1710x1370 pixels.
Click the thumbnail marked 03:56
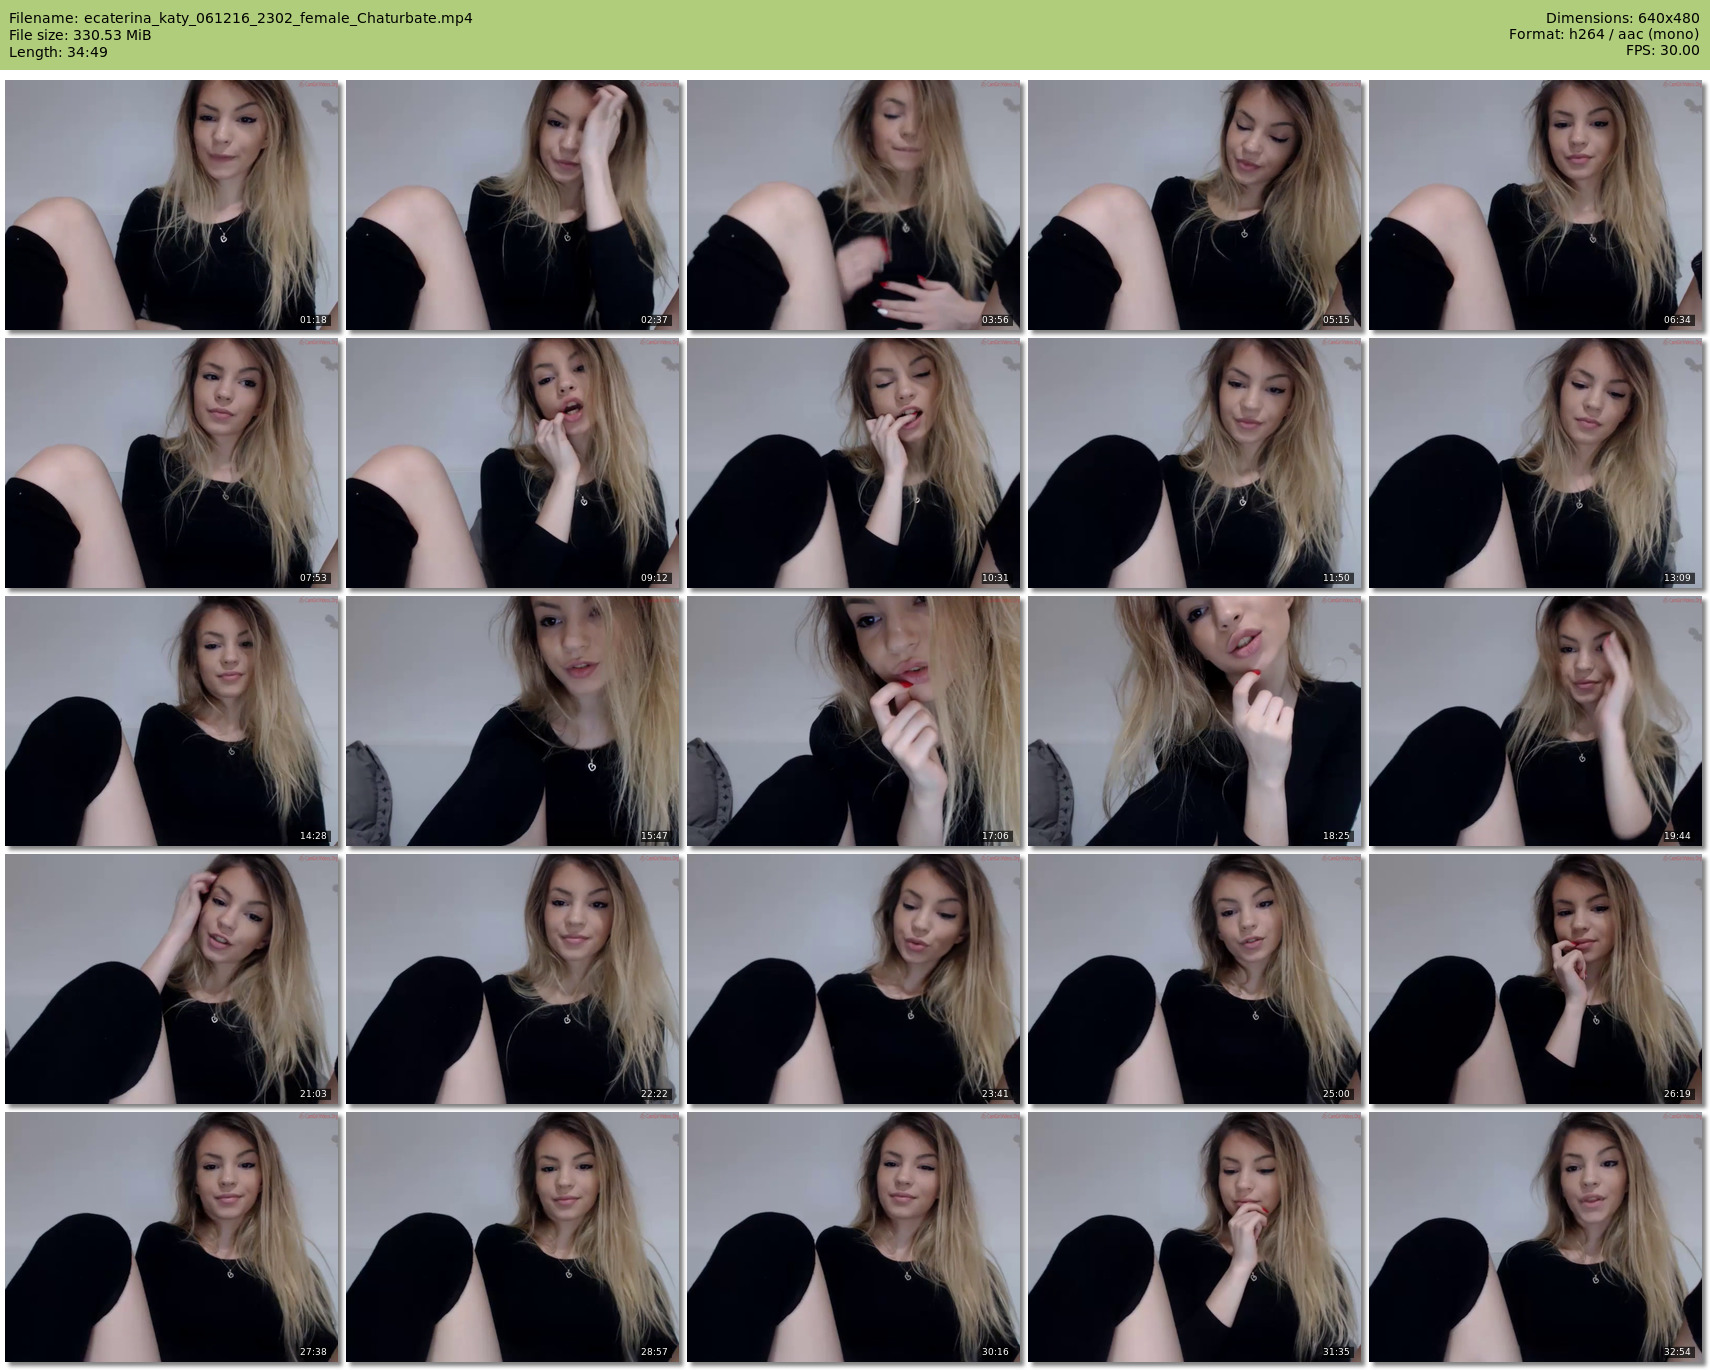coord(853,205)
